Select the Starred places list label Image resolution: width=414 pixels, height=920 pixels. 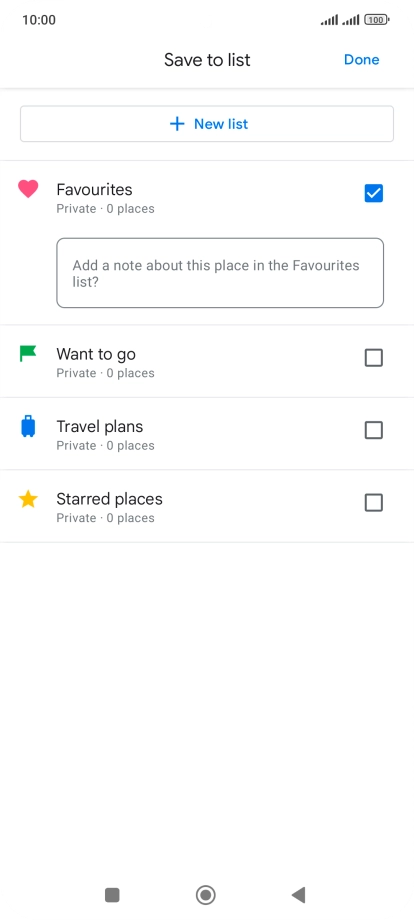click(x=110, y=499)
